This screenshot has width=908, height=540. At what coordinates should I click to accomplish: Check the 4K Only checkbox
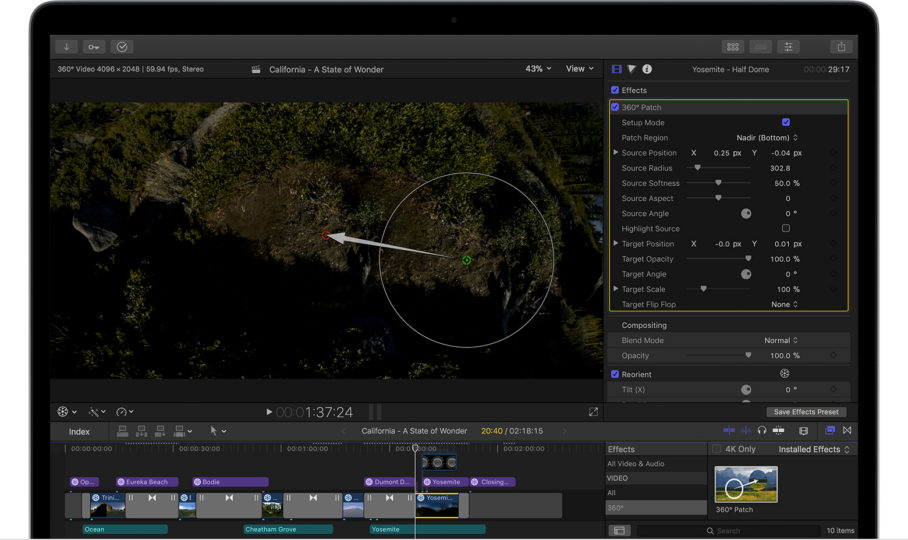point(716,449)
